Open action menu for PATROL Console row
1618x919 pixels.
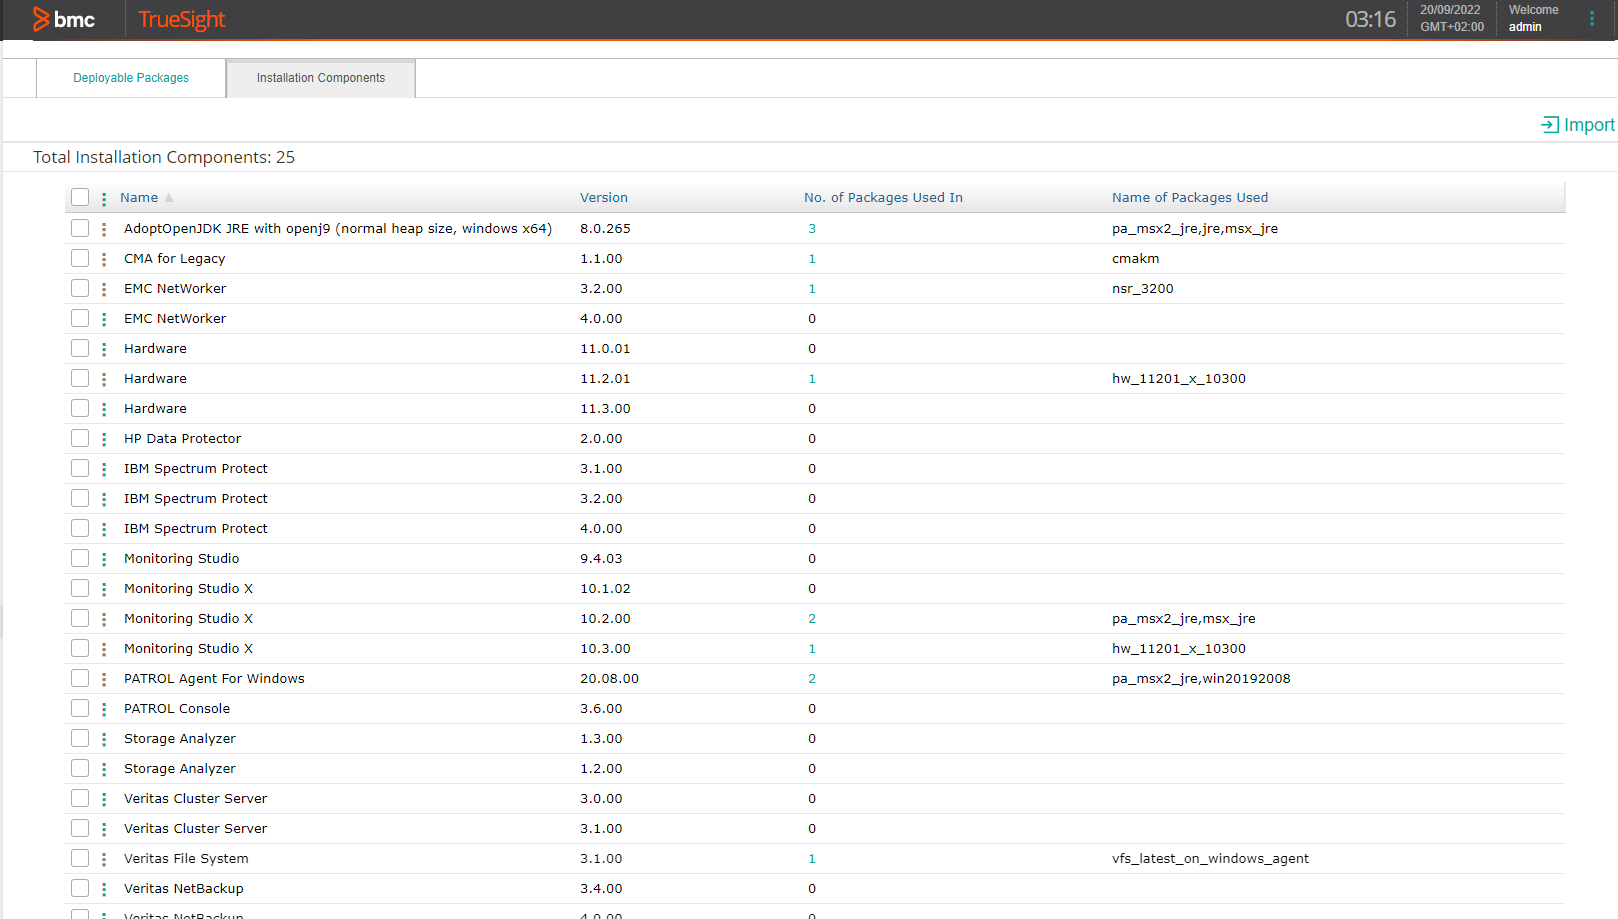pos(104,709)
